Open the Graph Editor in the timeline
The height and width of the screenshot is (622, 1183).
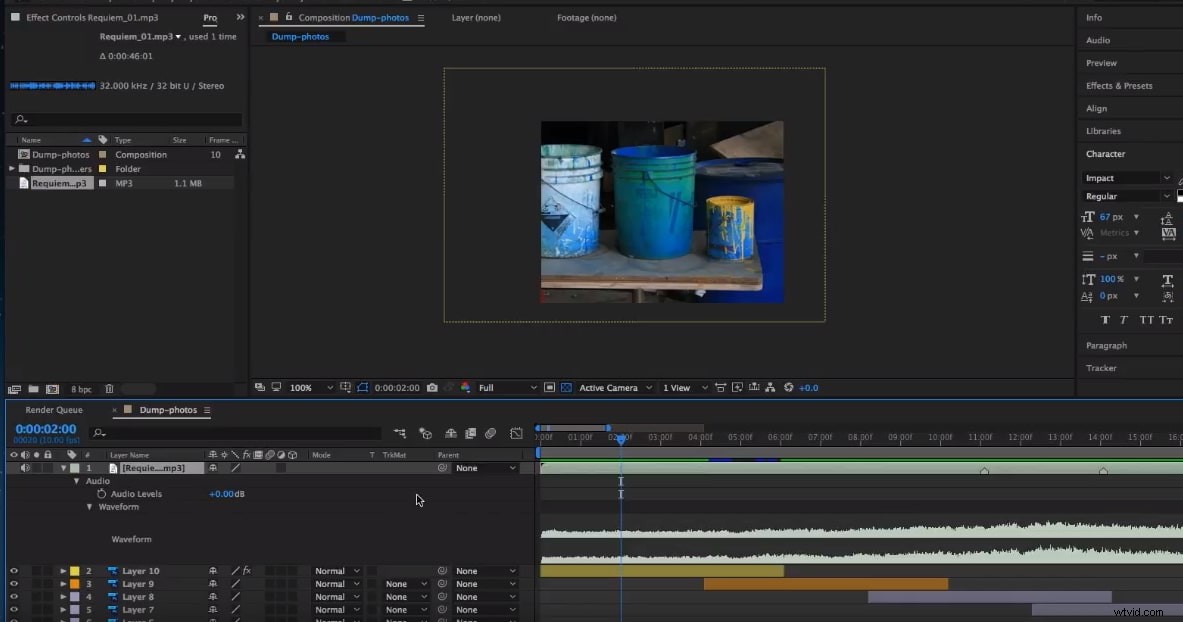point(517,433)
